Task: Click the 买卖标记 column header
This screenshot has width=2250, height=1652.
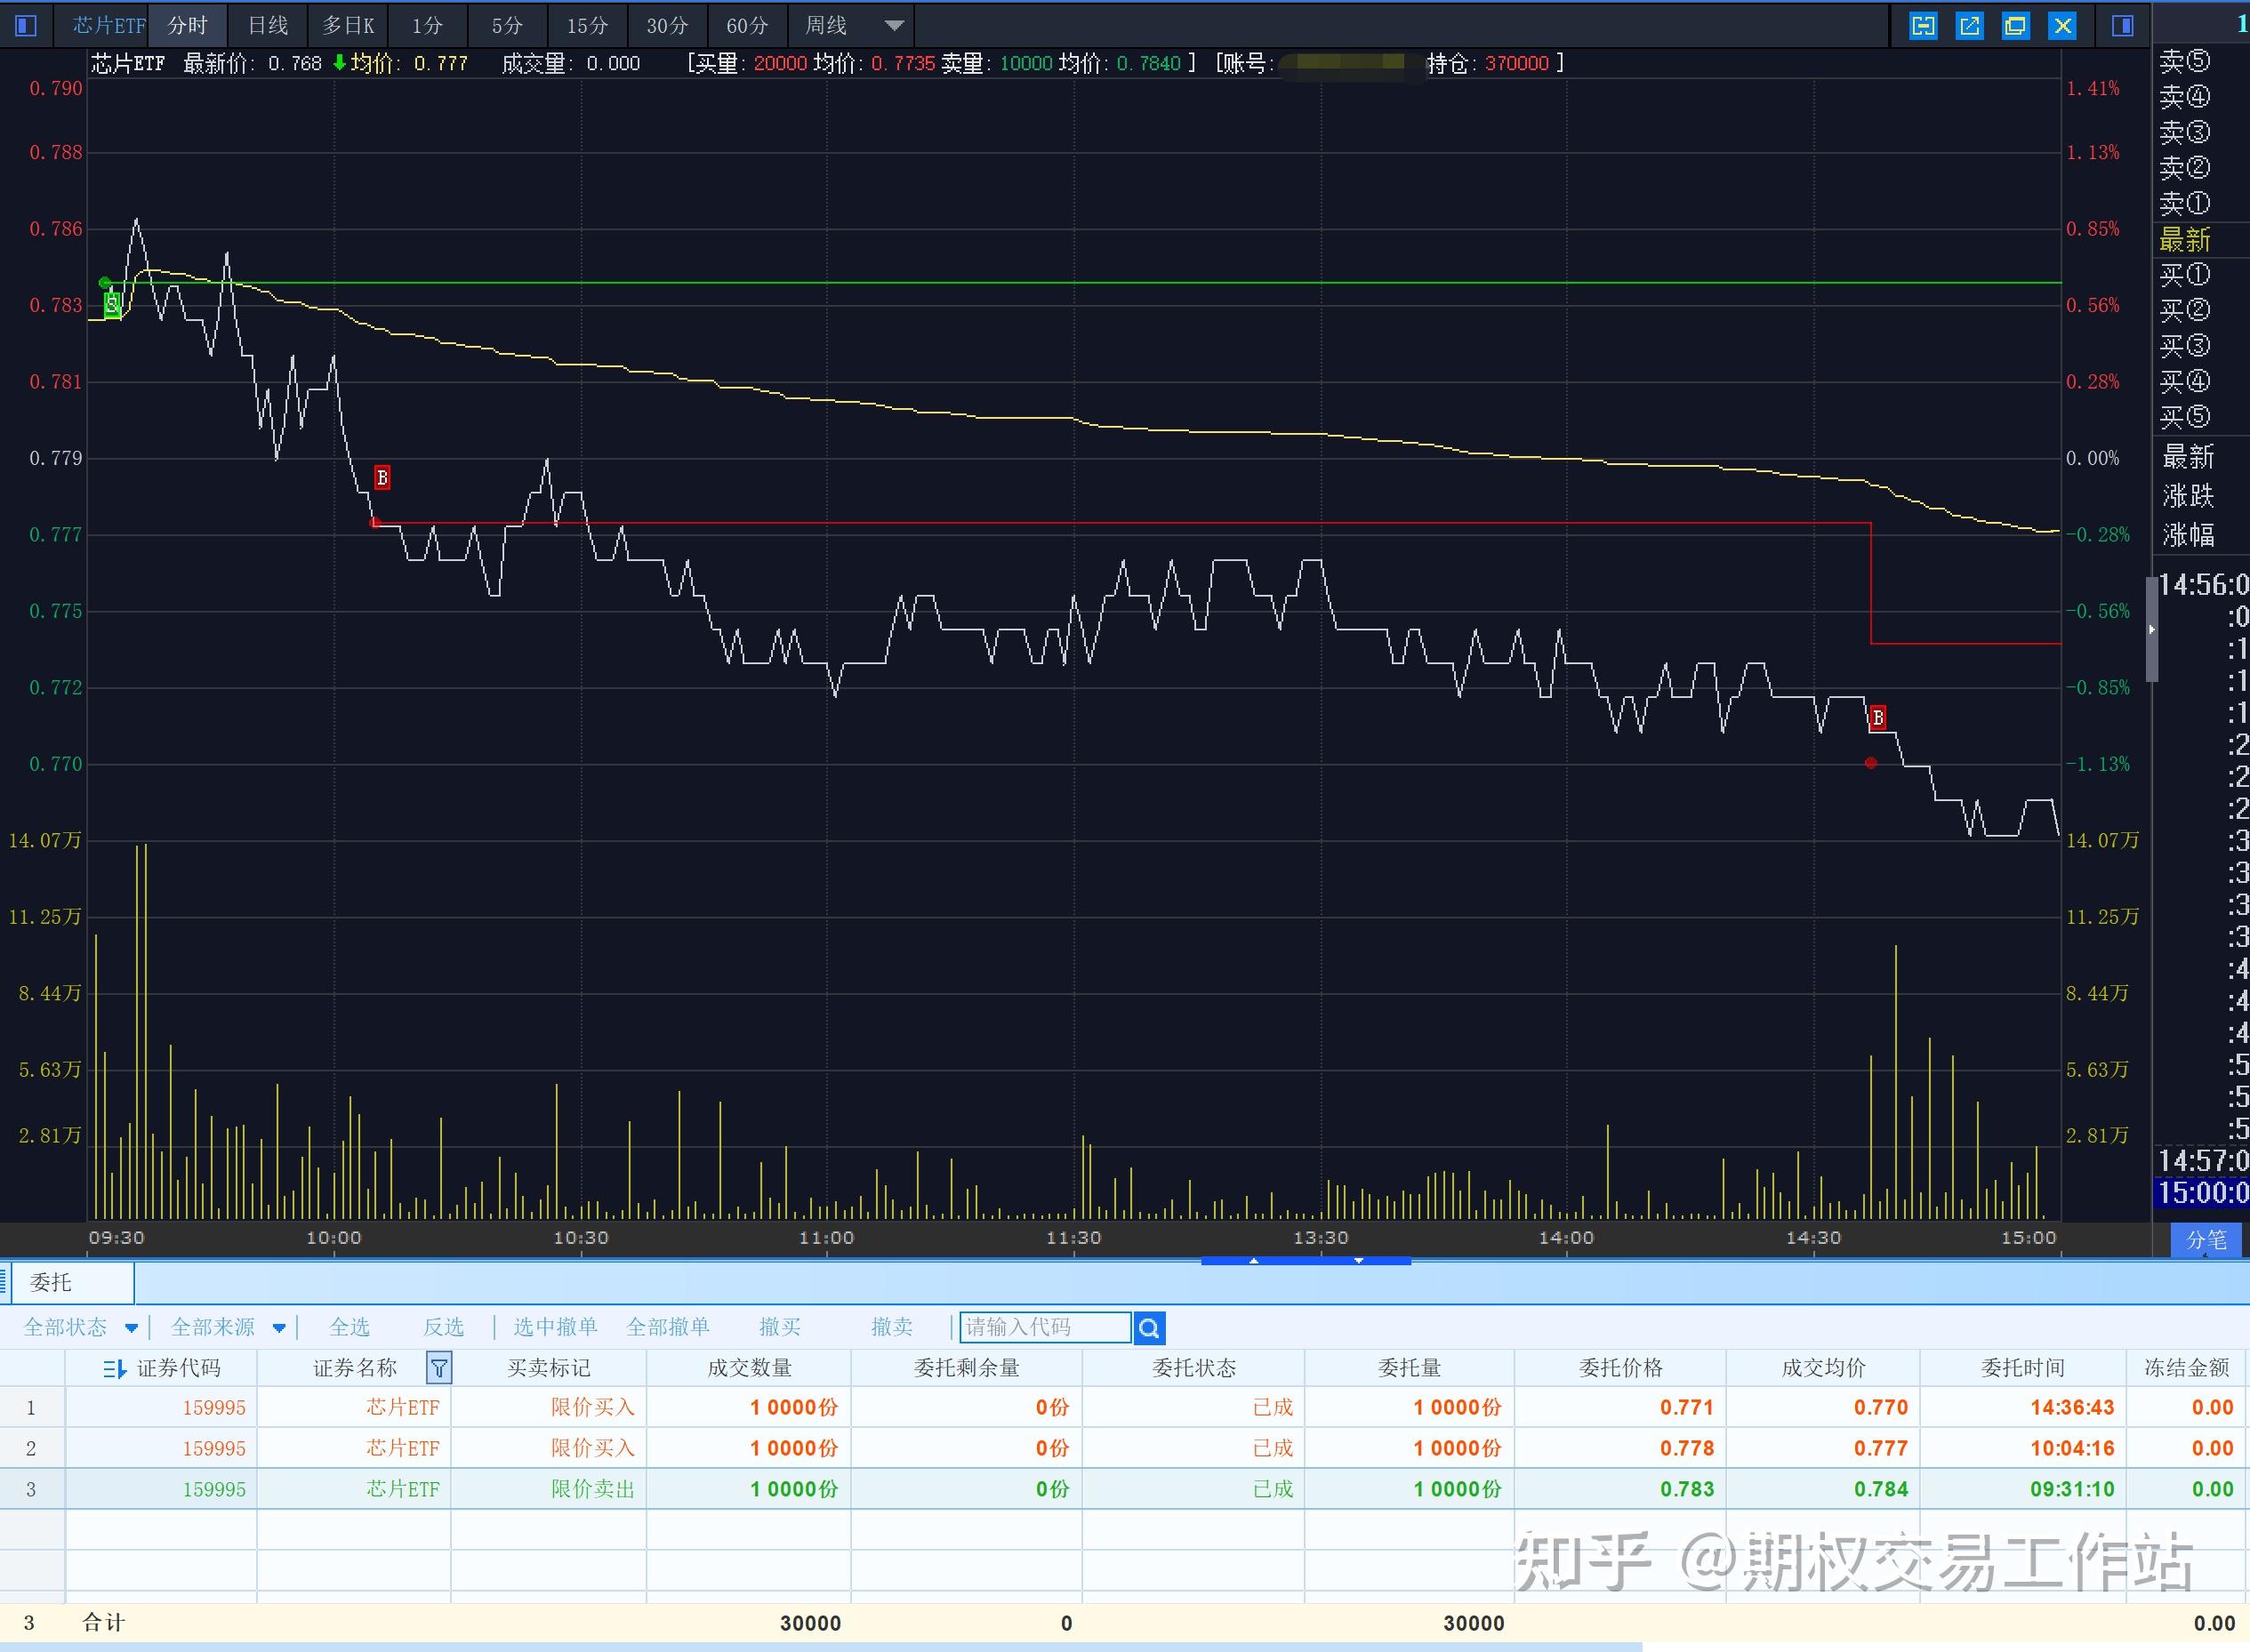Action: pos(549,1368)
